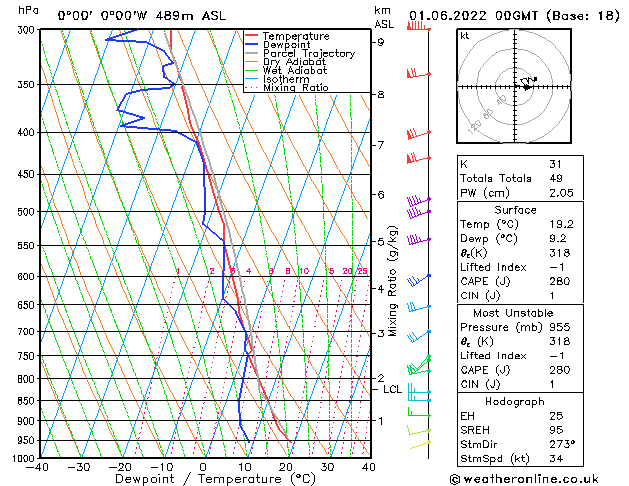Click the red wind barb at 300 hPa
The width and height of the screenshot is (629, 486).
pos(418,27)
